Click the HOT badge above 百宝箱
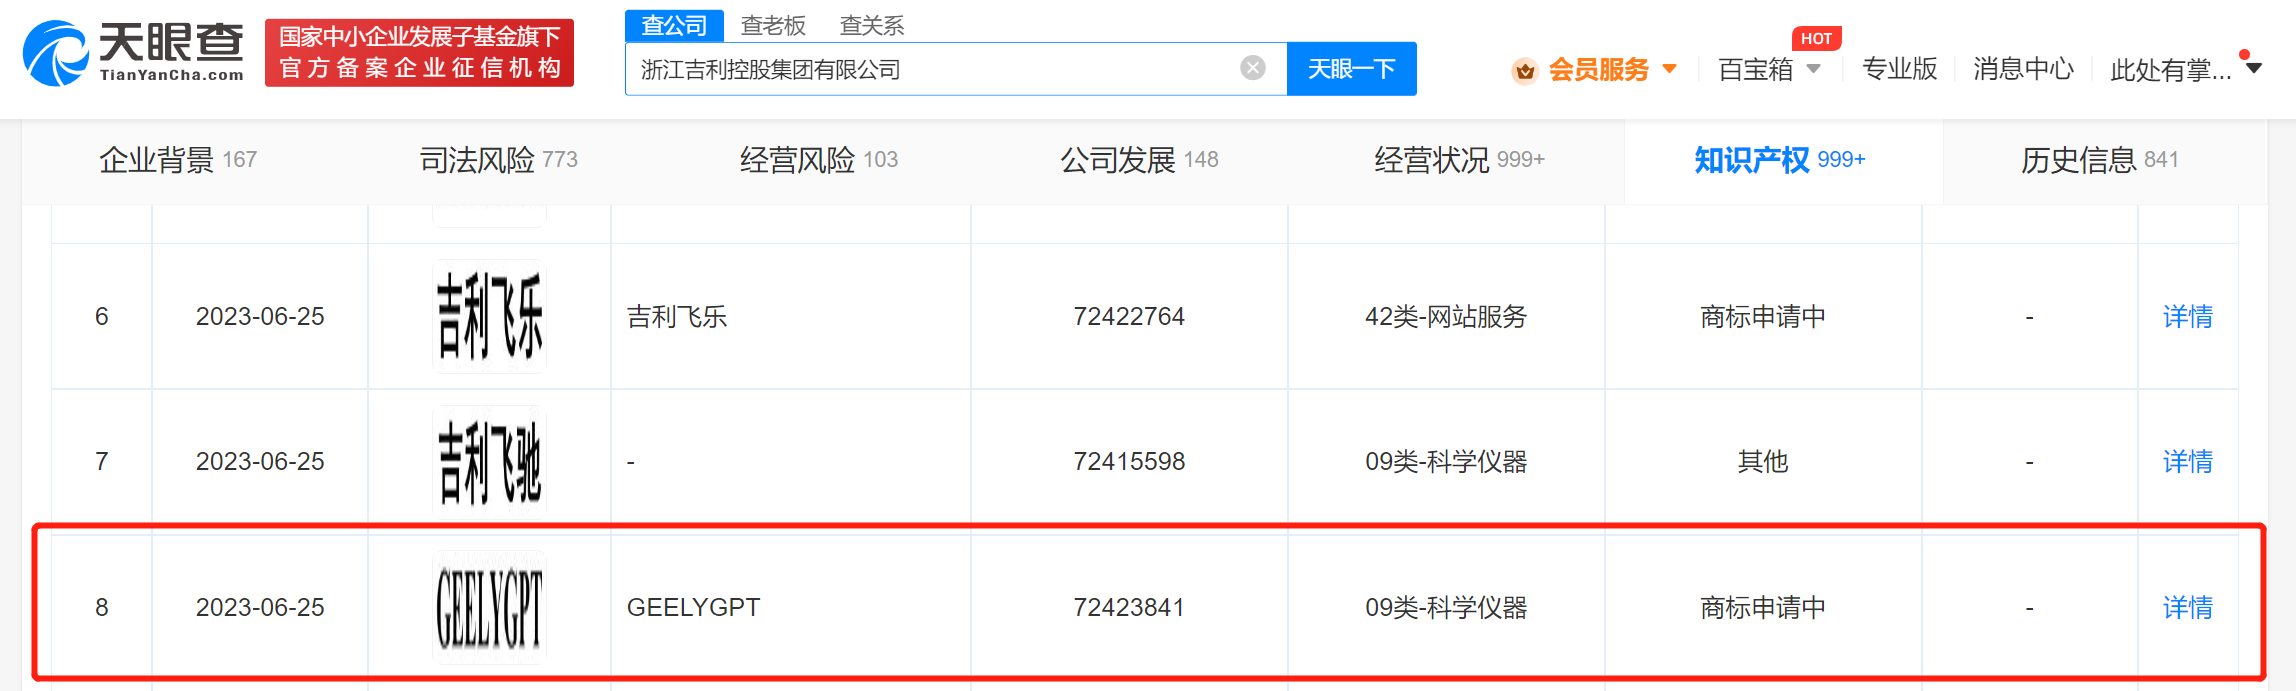Viewport: 2296px width, 691px height. click(x=1816, y=39)
